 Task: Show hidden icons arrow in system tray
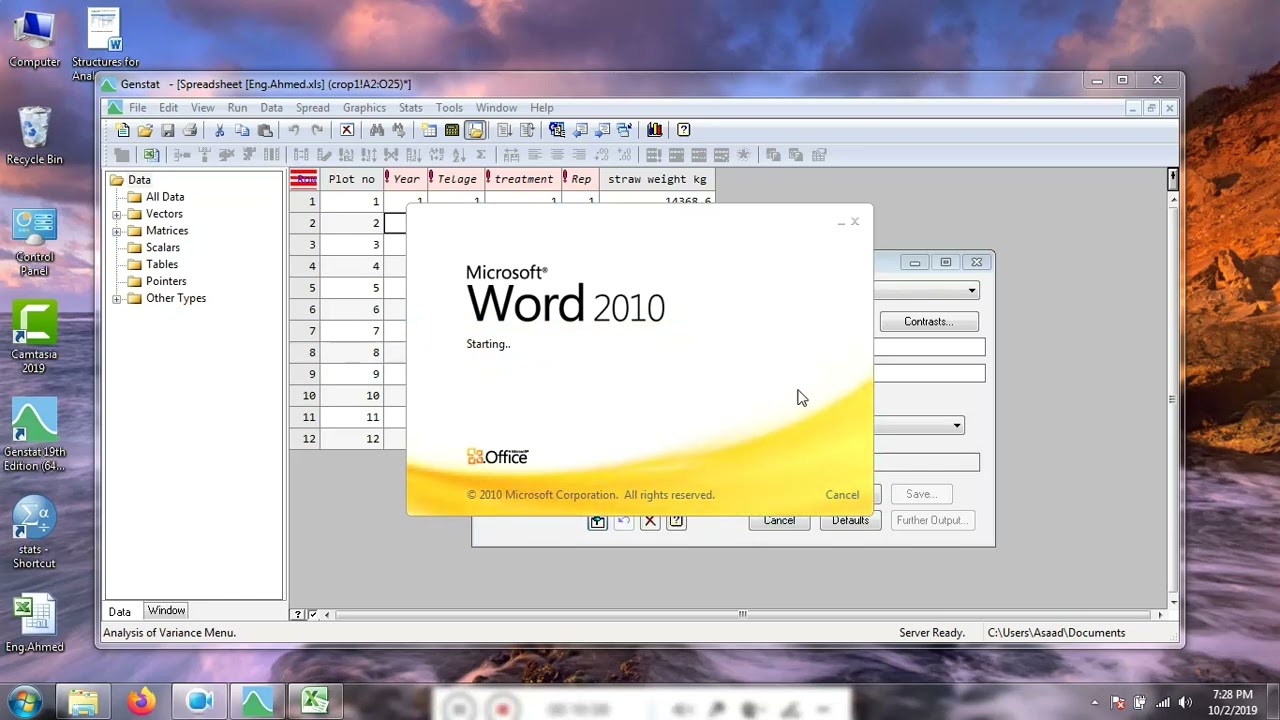click(1095, 702)
